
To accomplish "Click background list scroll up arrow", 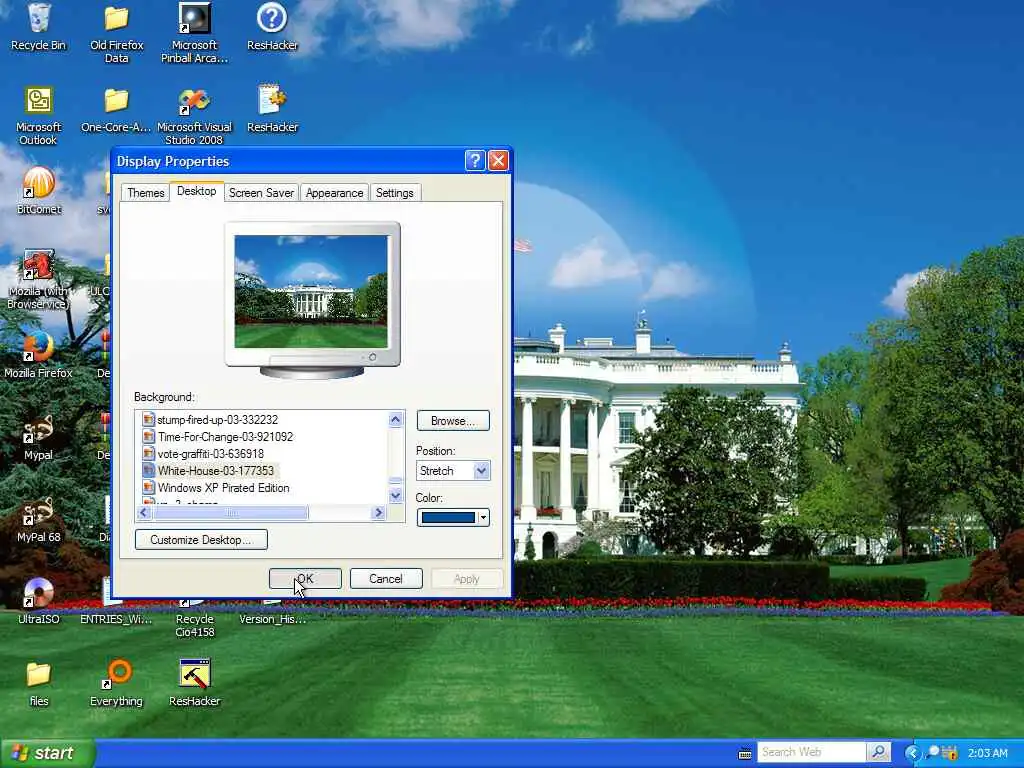I will point(395,419).
